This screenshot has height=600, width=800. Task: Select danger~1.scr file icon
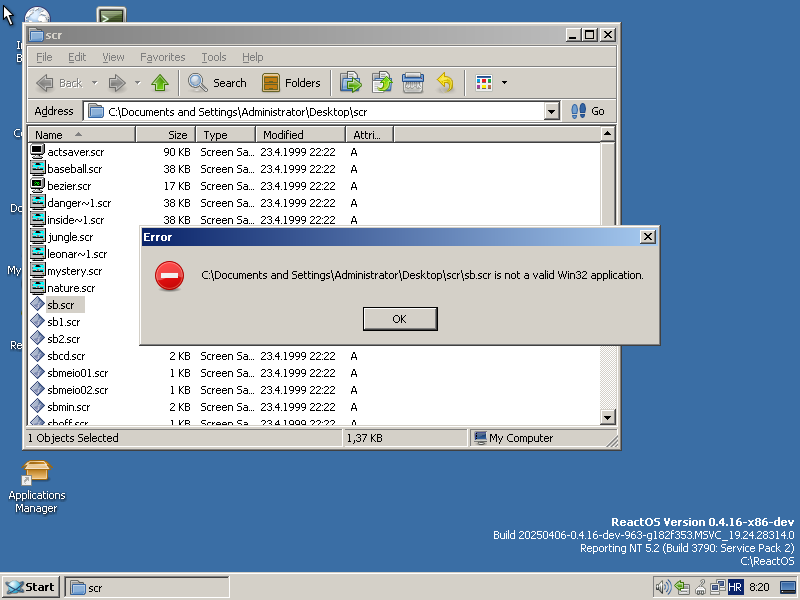coord(38,203)
